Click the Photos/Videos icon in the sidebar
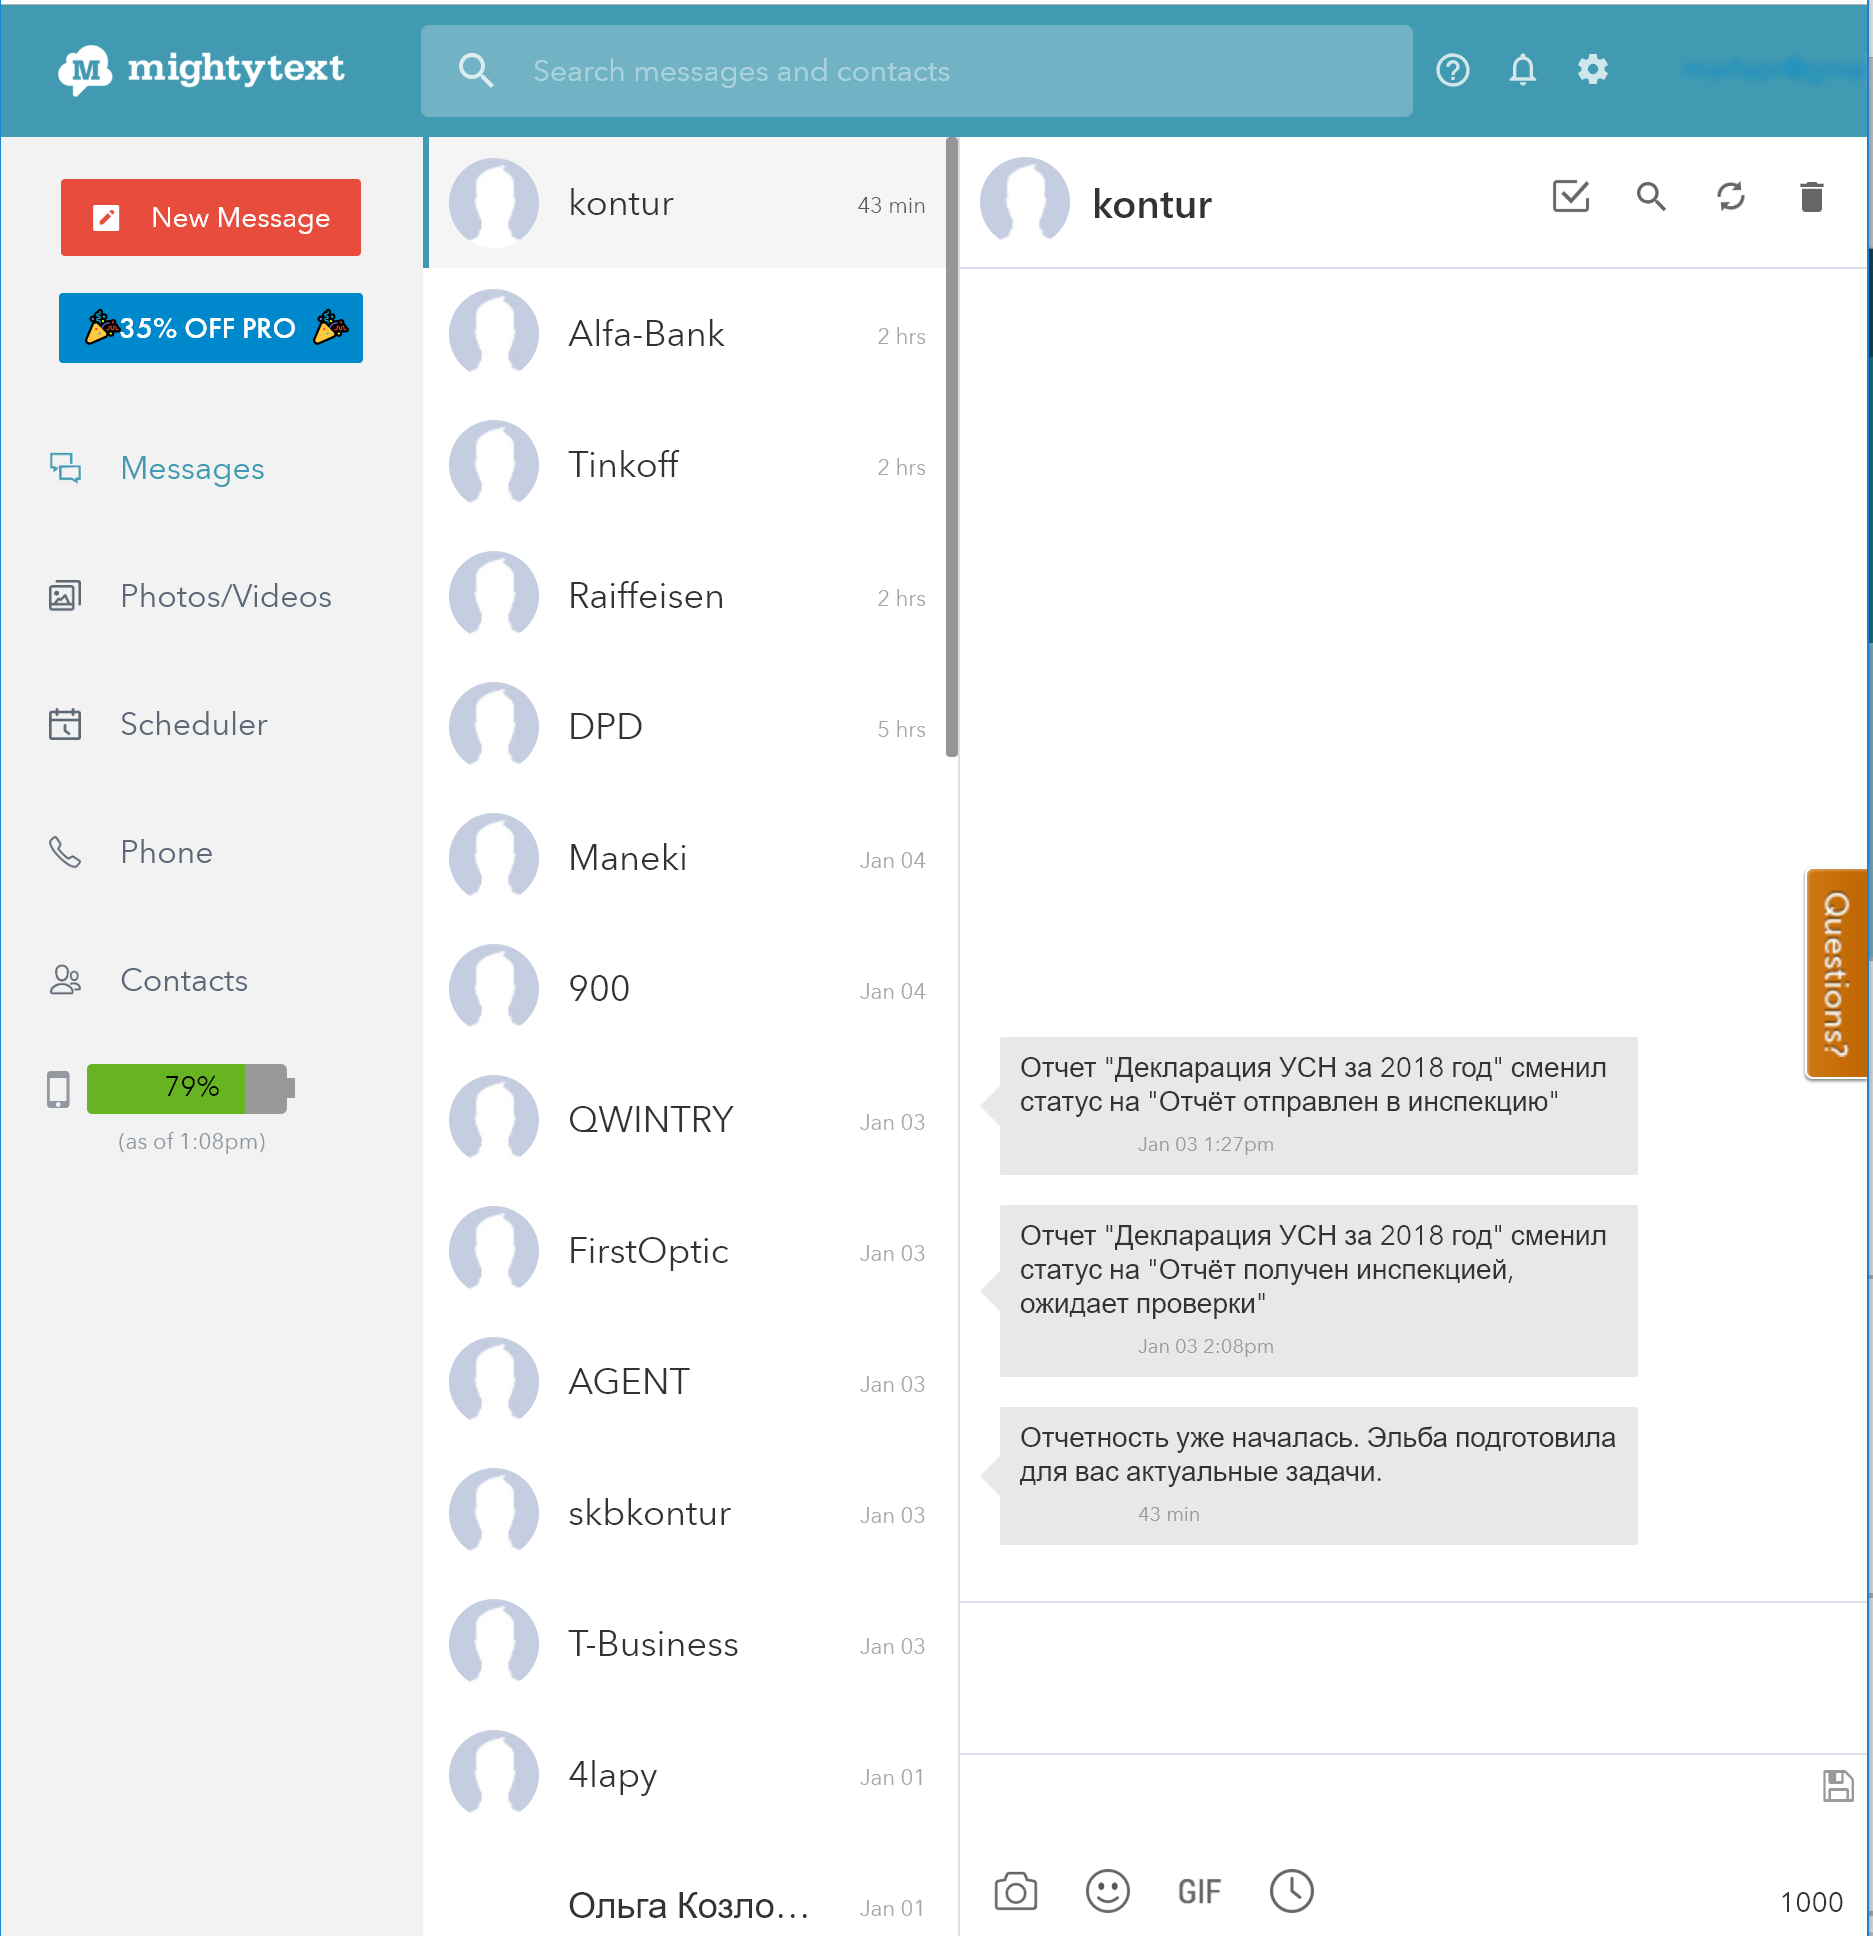Screen dimensions: 1873x1936 [66, 596]
